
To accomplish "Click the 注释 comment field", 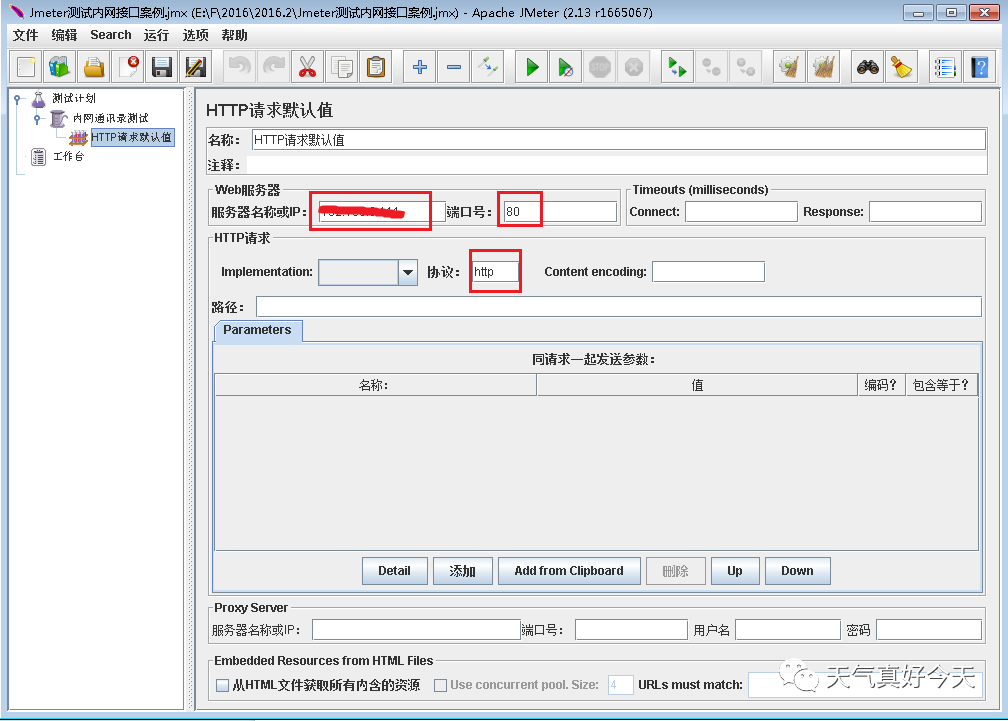I will coord(616,165).
